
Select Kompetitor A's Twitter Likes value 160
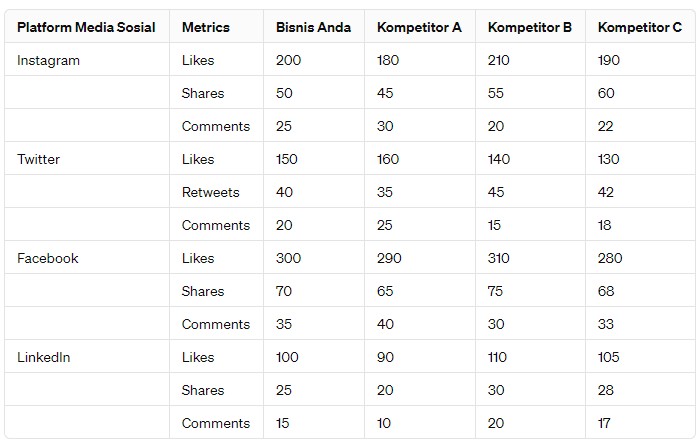pyautogui.click(x=388, y=159)
